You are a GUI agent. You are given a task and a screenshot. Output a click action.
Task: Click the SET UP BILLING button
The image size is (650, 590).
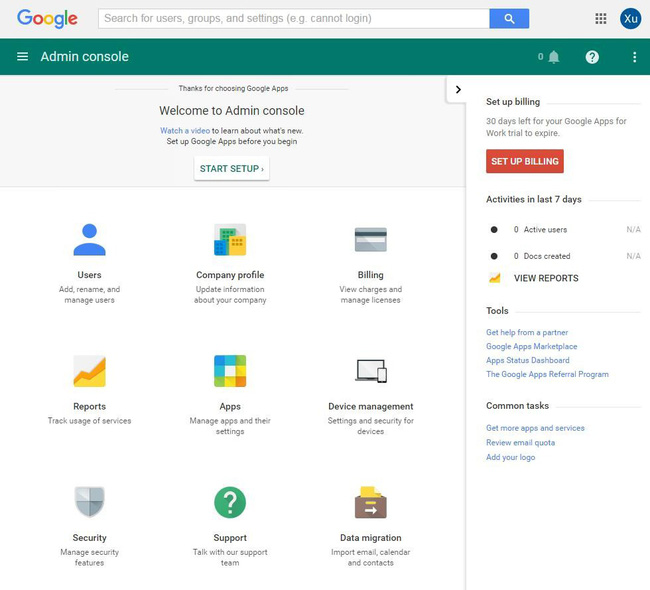[x=525, y=161]
